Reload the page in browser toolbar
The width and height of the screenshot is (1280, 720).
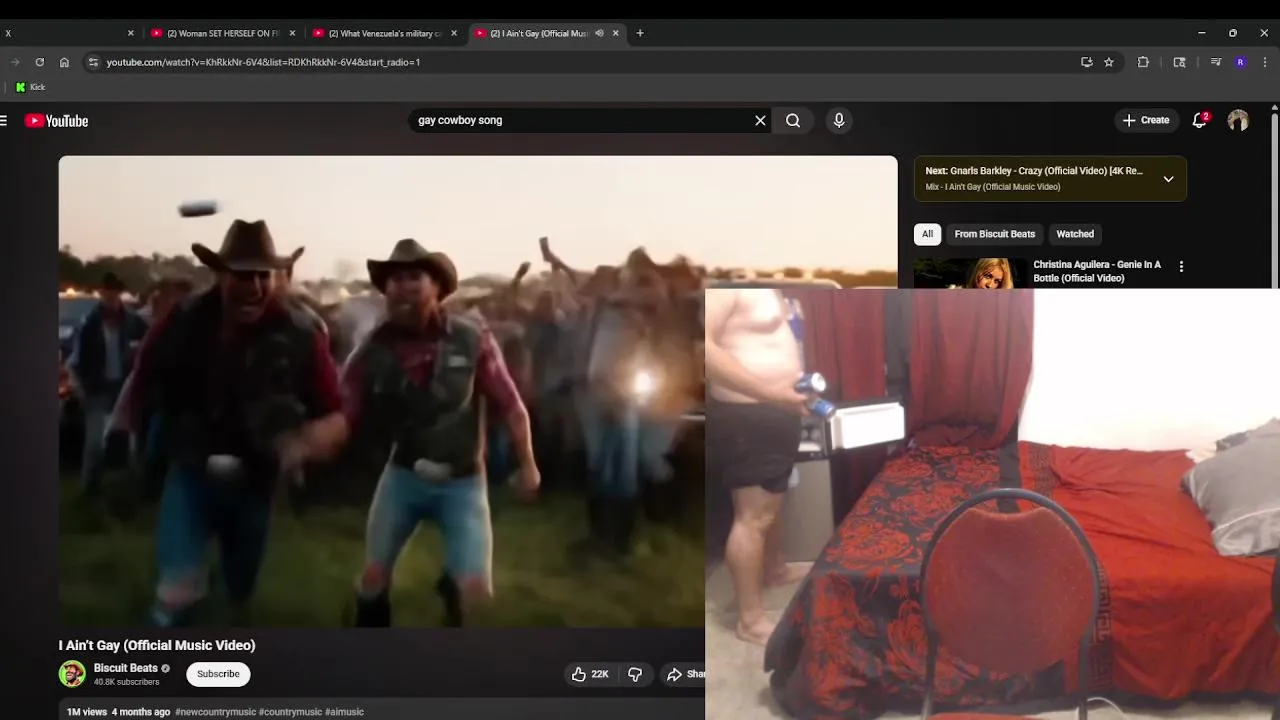[39, 62]
